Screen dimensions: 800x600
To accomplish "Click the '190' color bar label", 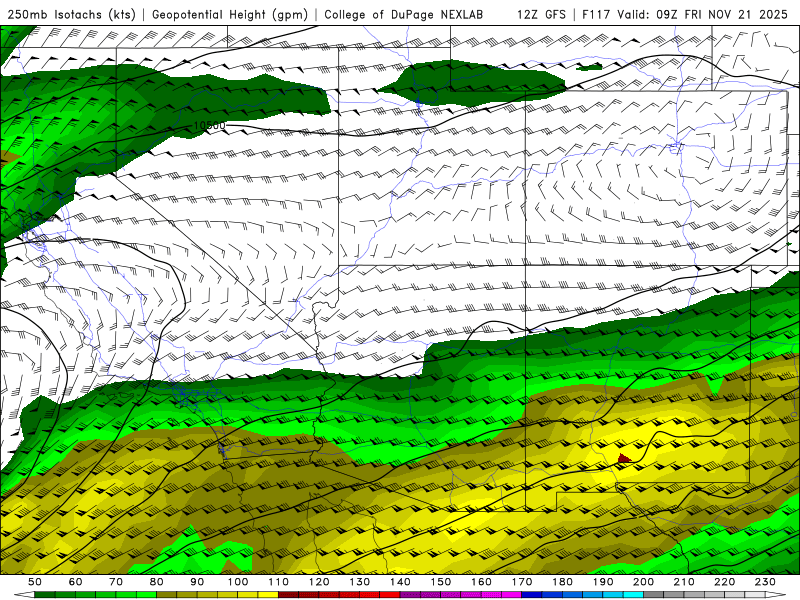I will tap(603, 582).
